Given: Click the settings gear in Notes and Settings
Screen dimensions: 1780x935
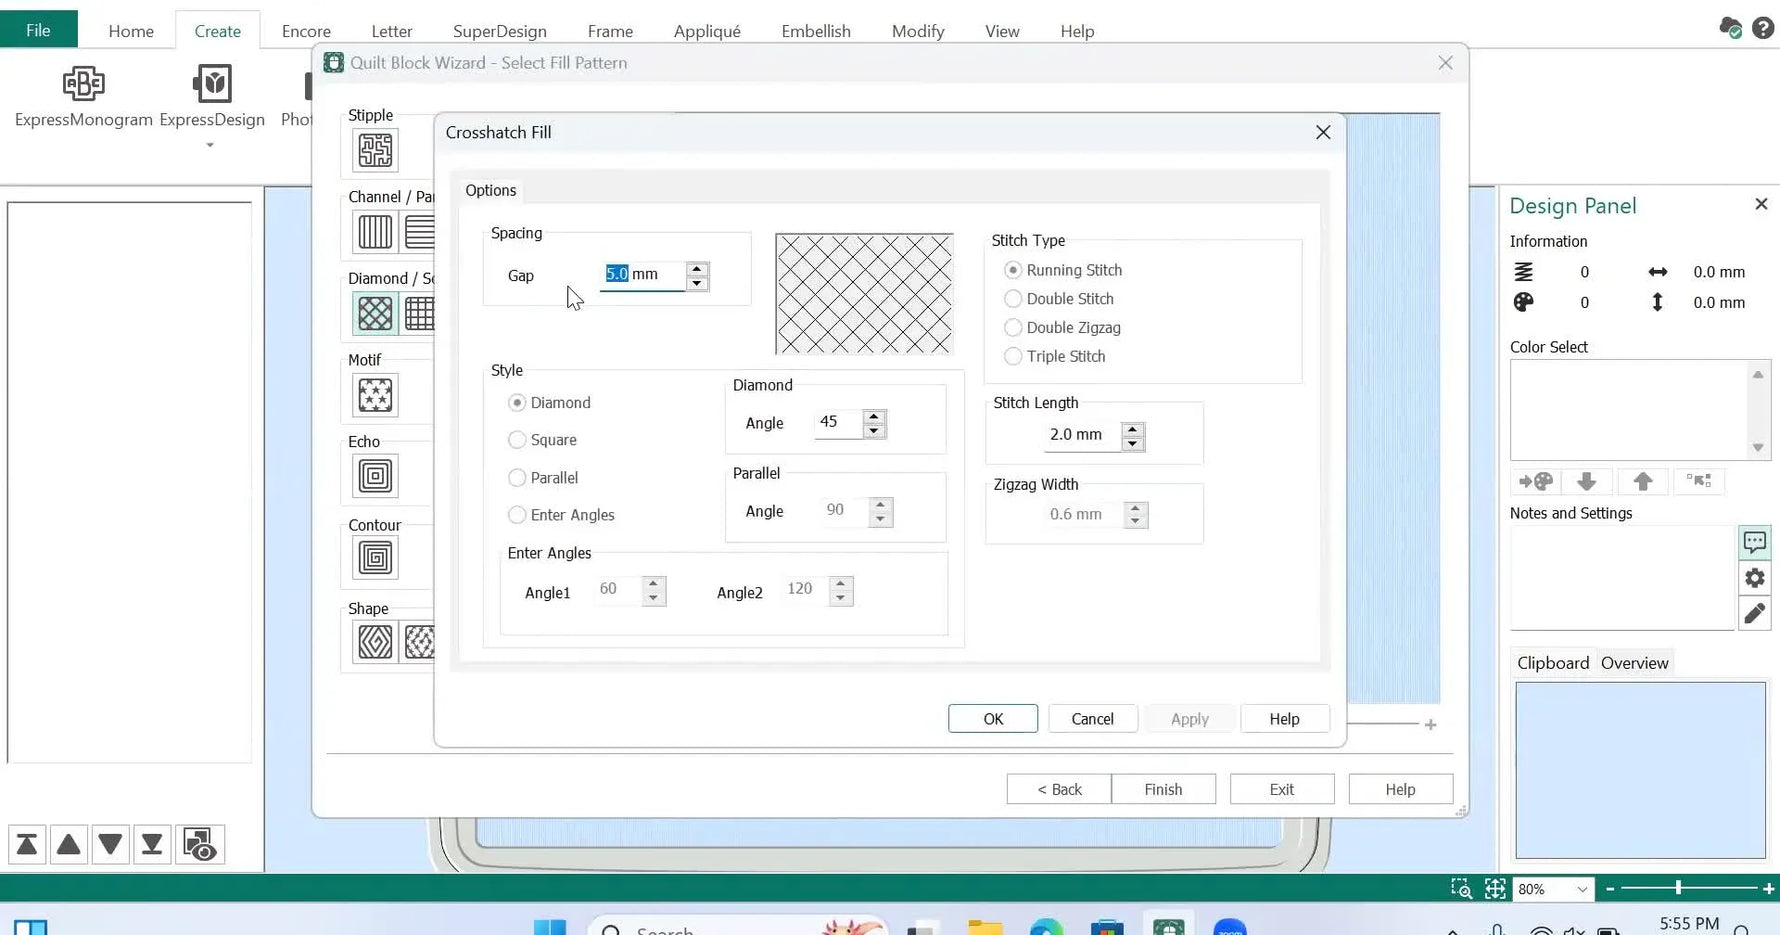Looking at the screenshot, I should 1754,578.
